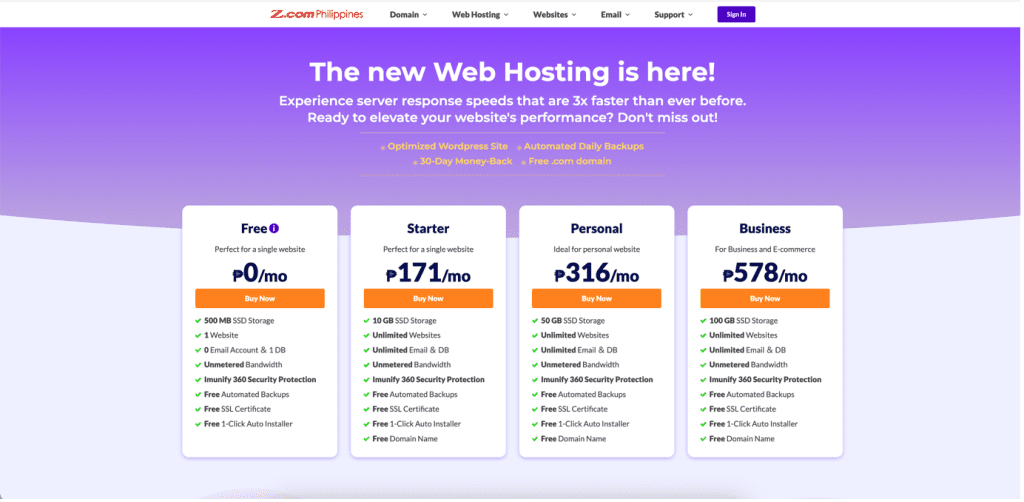Image resolution: width=1024 pixels, height=502 pixels.
Task: Click the Sign In button
Action: 736,14
